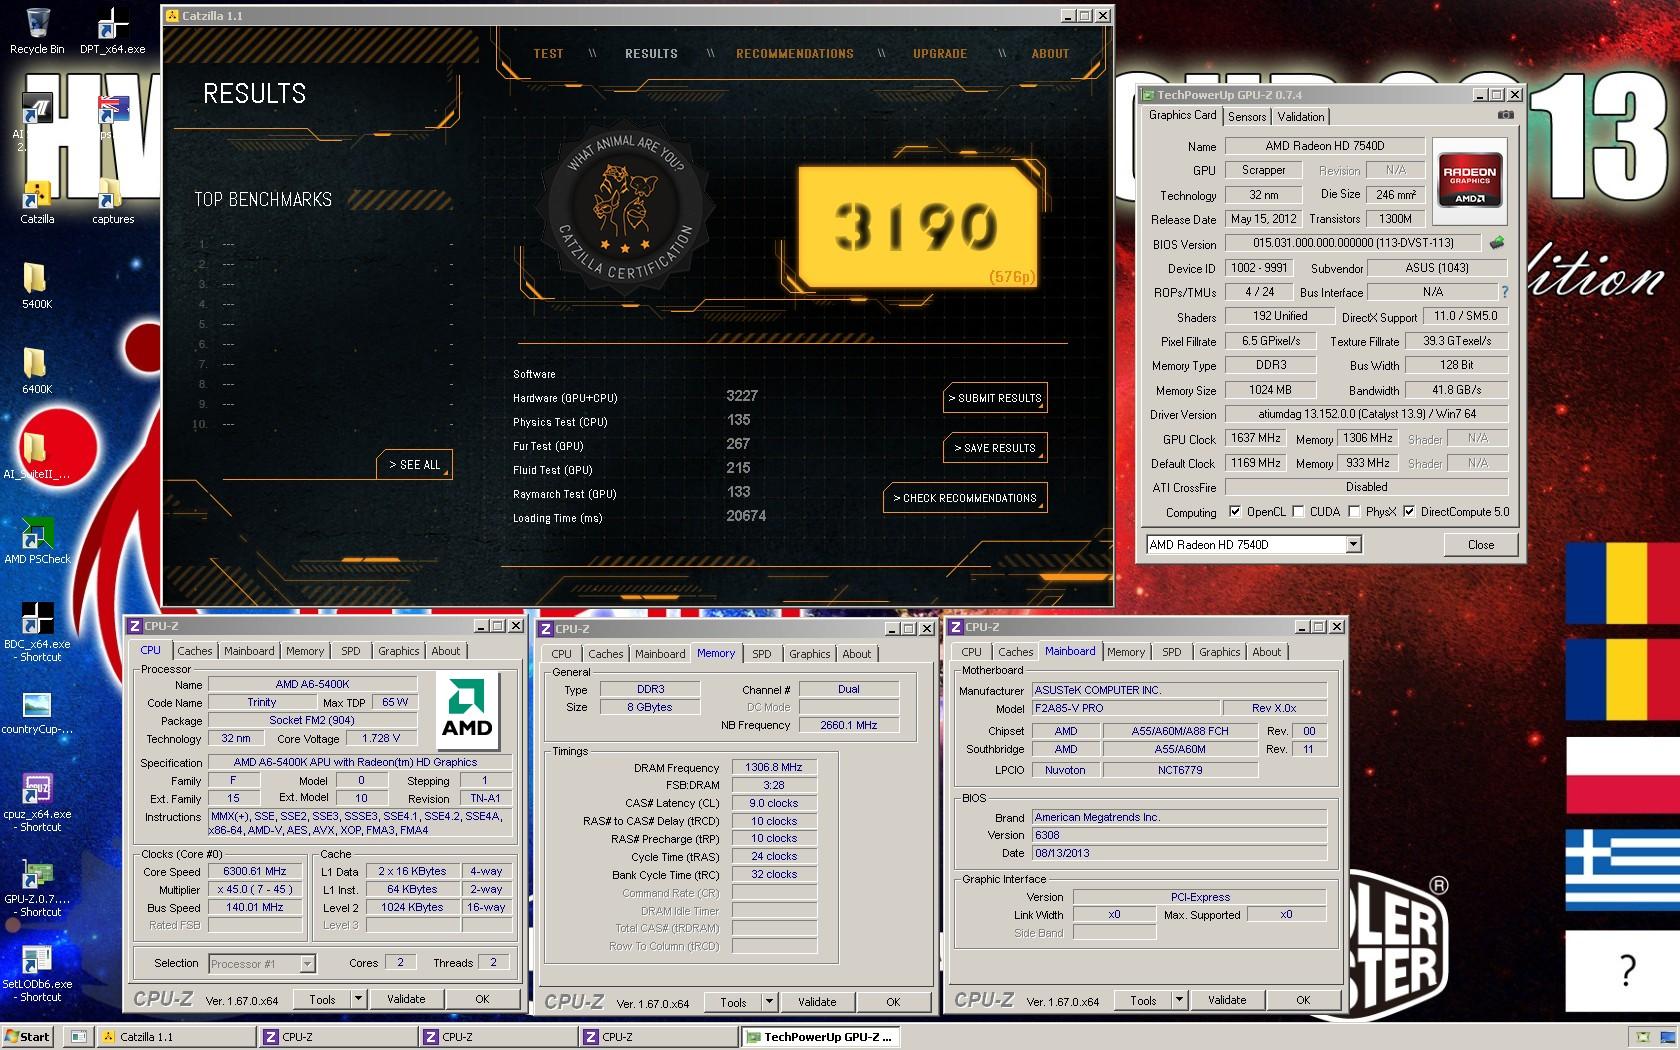Click the Bus Interface question mark icon
1680x1050 pixels.
coord(1505,292)
